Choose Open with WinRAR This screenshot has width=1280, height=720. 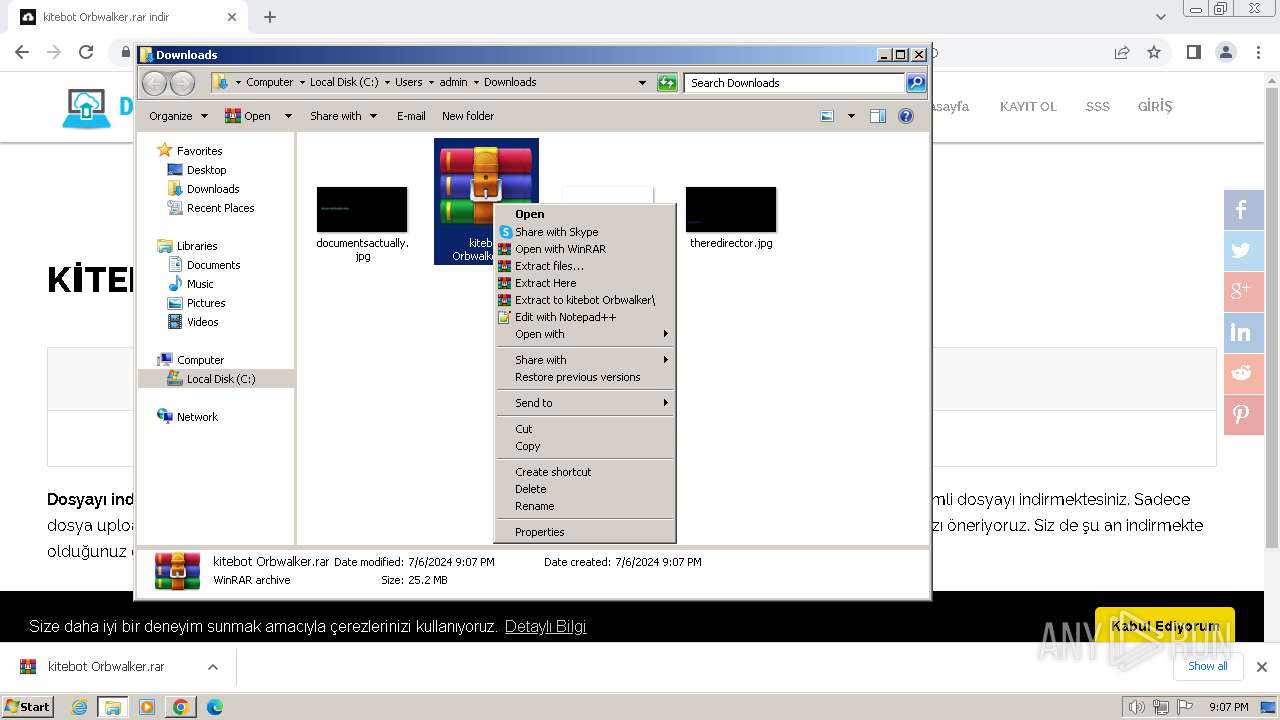coord(586,249)
